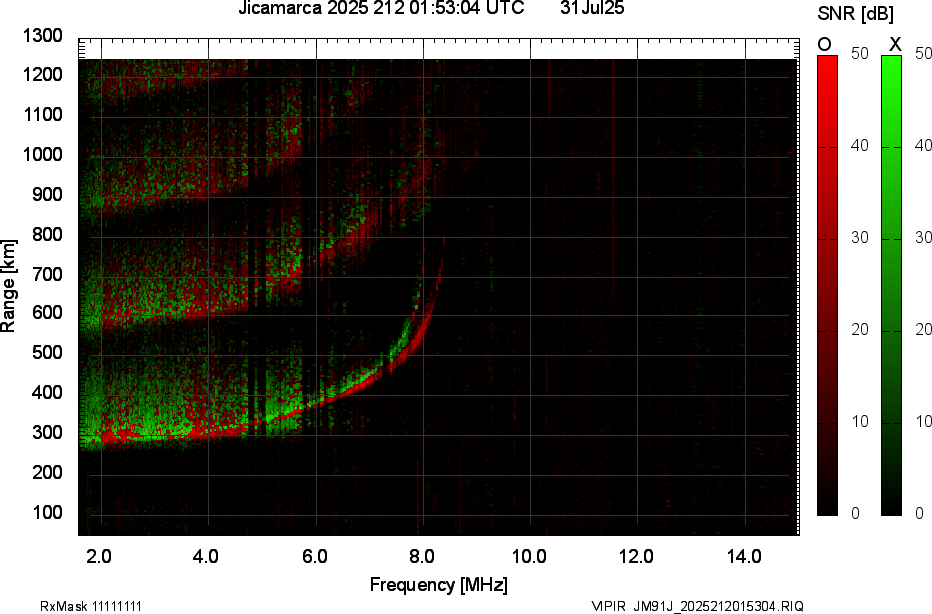Click the 200 range tick label
Screen dimensions: 932x614
pyautogui.click(x=47, y=472)
